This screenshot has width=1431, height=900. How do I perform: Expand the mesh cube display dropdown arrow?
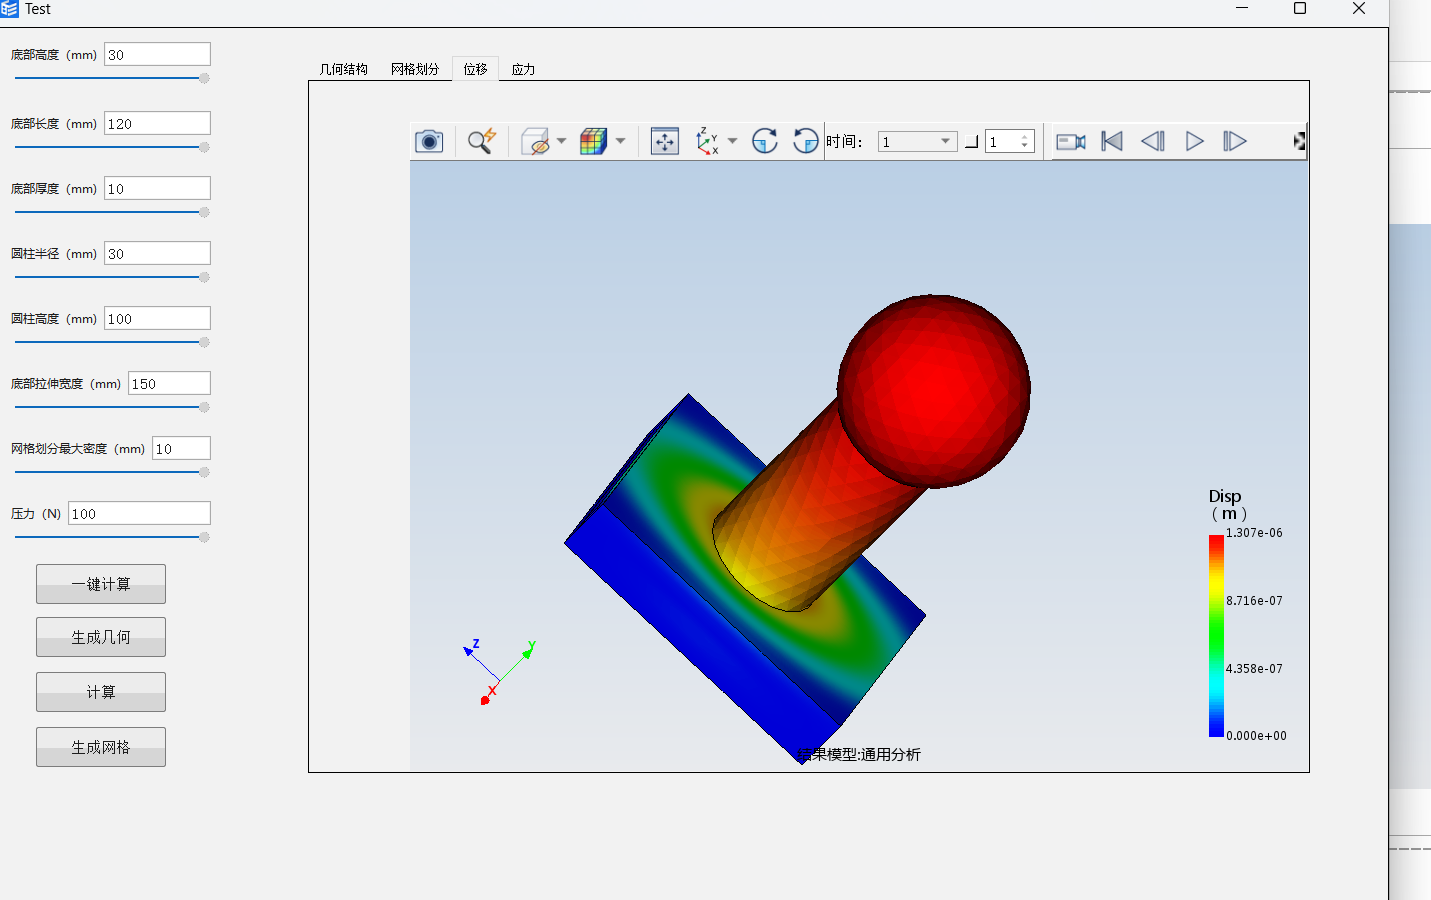coord(621,141)
